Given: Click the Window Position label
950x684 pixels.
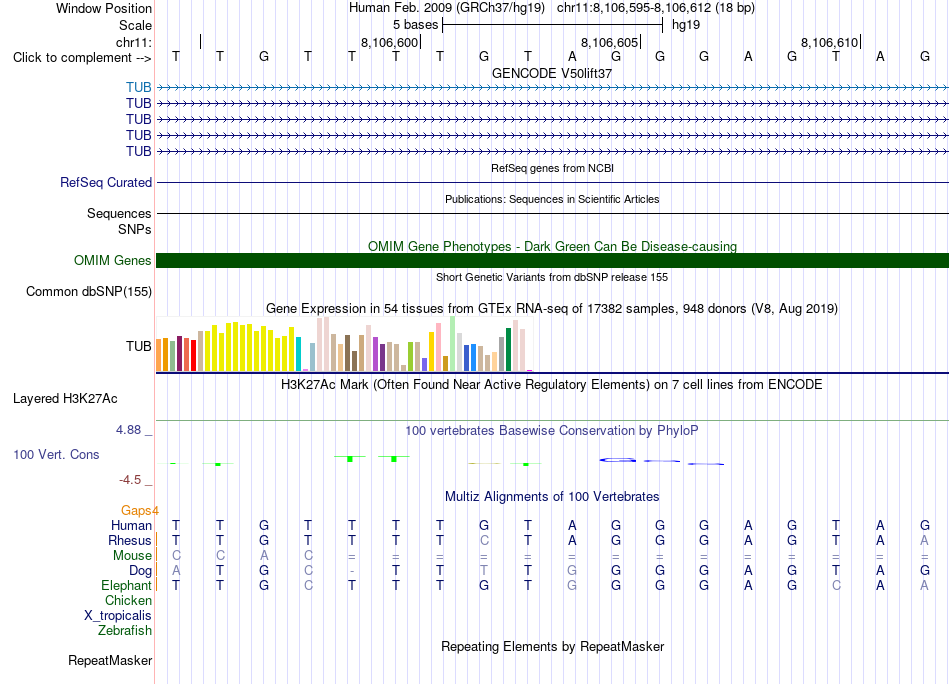Looking at the screenshot, I should (x=104, y=8).
